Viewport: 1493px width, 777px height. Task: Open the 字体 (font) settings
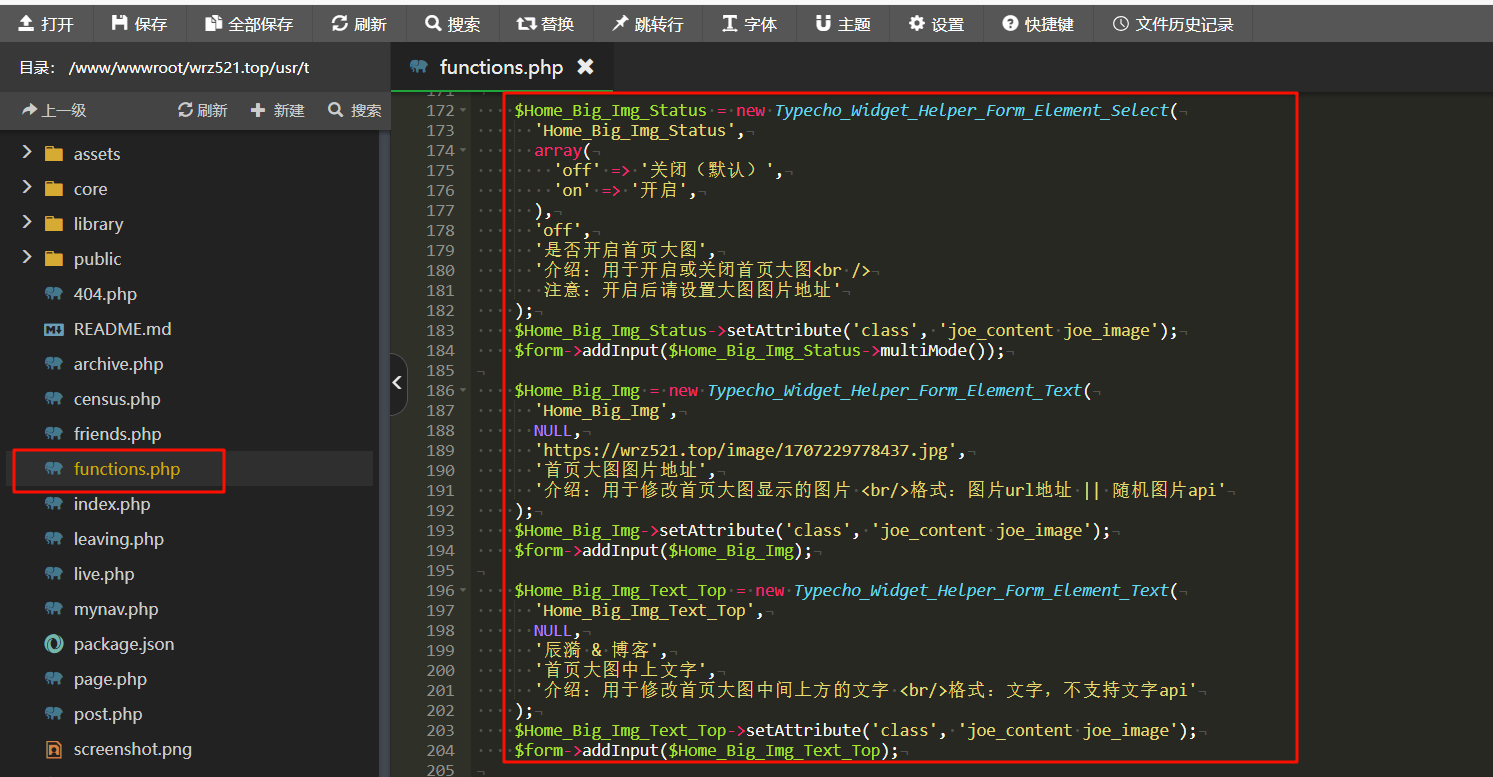749,23
